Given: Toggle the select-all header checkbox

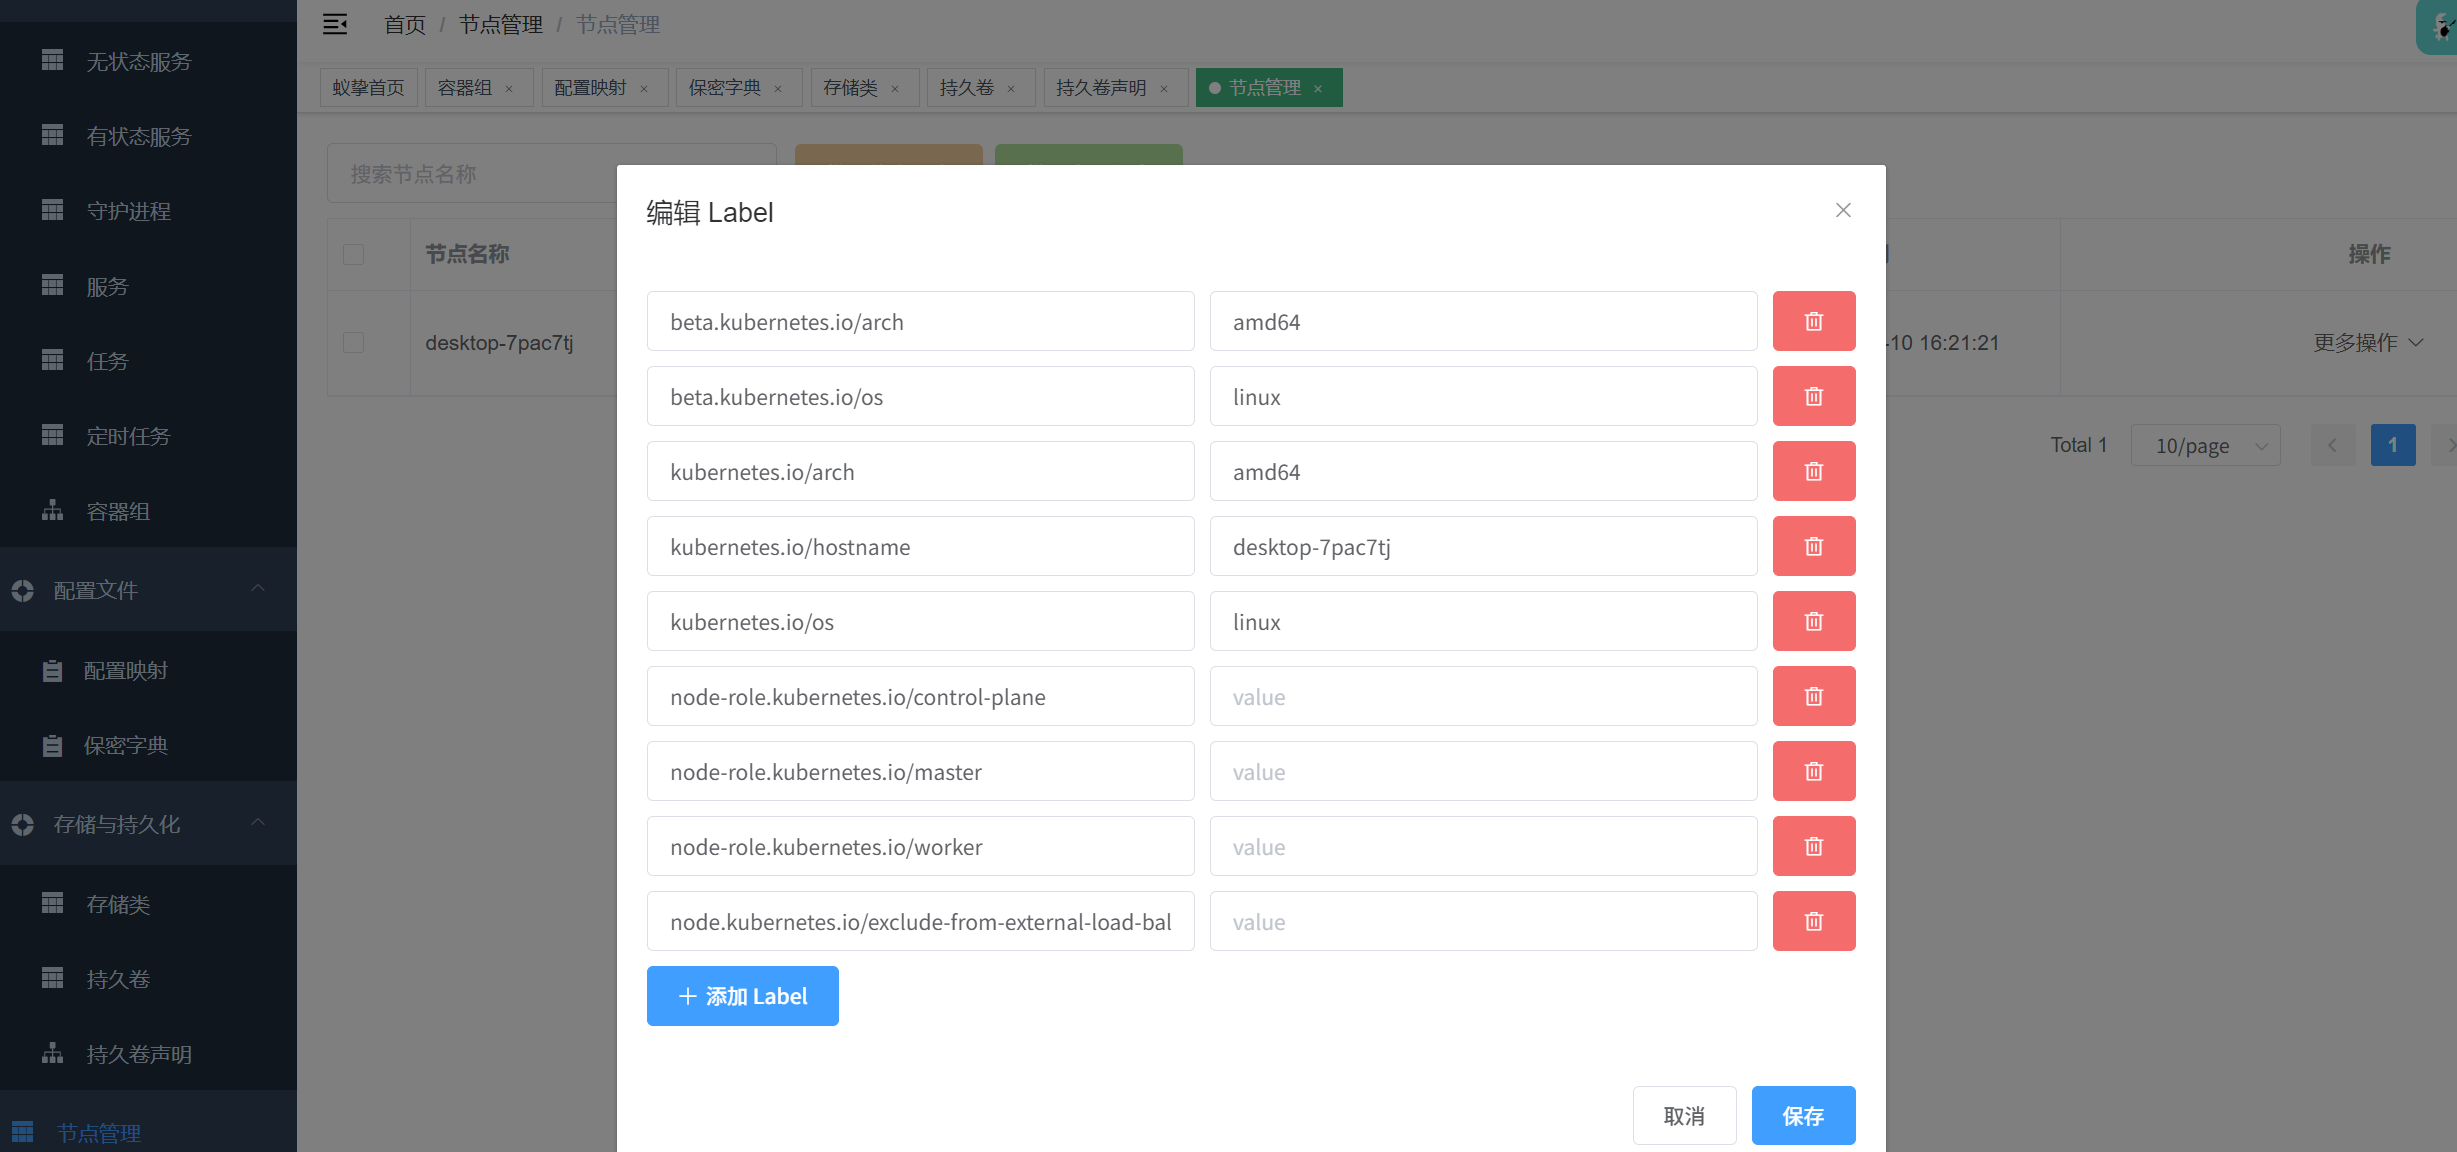Looking at the screenshot, I should click(353, 254).
